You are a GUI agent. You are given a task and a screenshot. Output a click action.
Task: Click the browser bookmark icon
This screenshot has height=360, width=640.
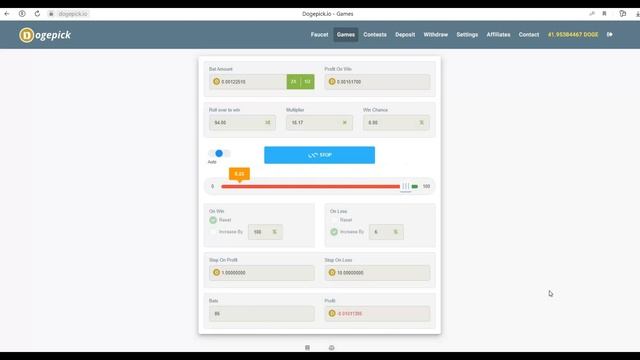604,13
